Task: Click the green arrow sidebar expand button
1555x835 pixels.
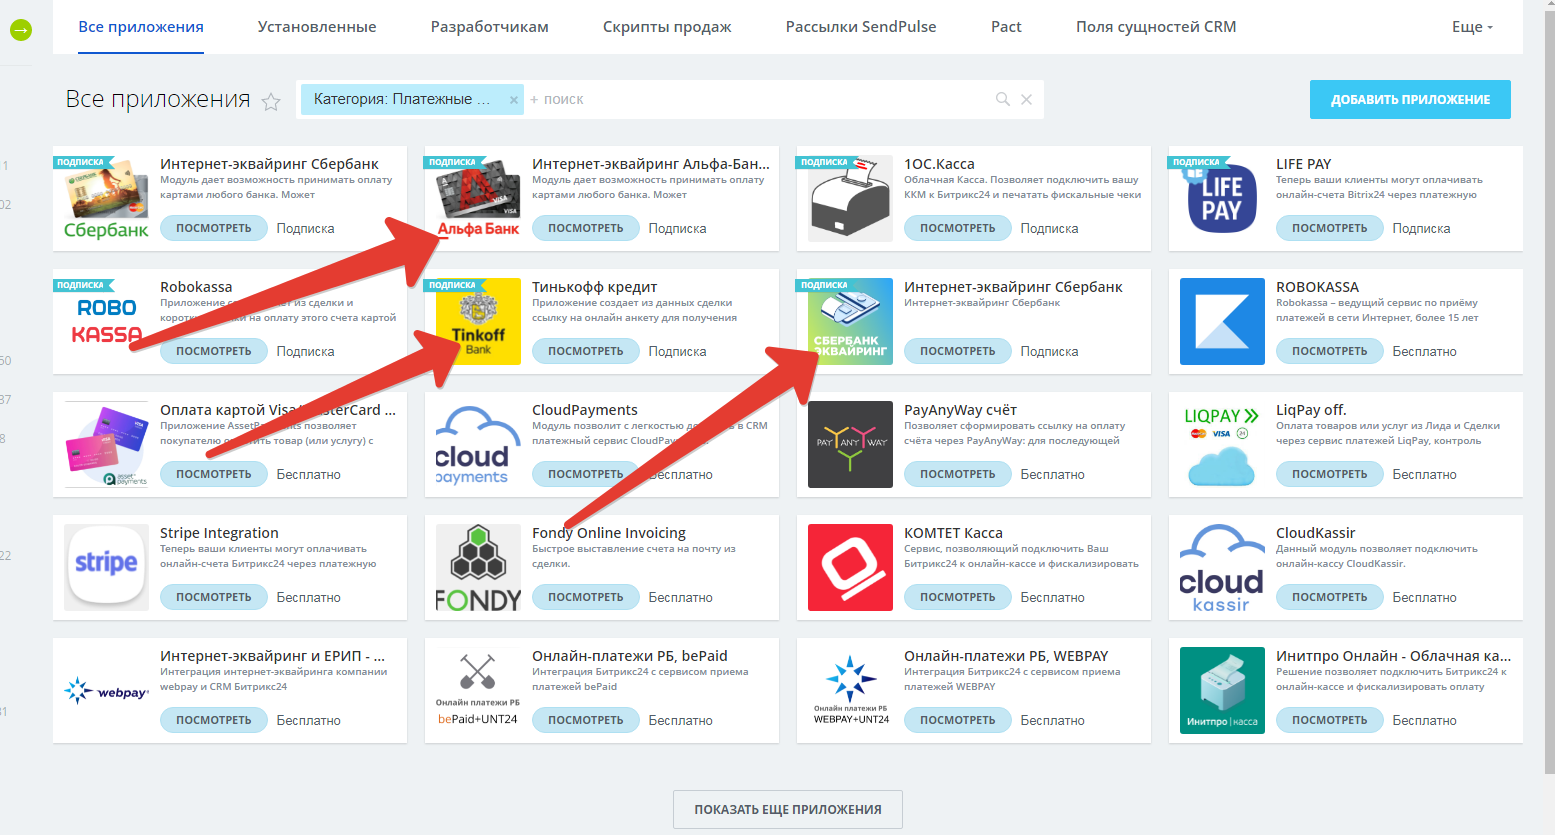Action: tap(20, 30)
